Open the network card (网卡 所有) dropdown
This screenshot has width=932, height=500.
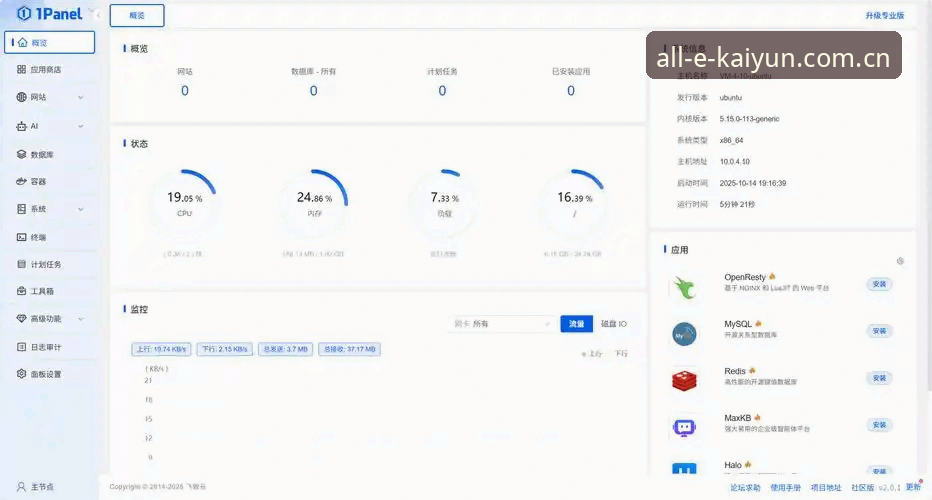(x=501, y=324)
